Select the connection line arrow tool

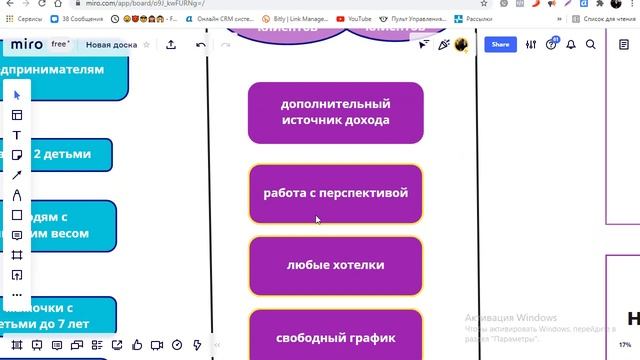point(17,175)
